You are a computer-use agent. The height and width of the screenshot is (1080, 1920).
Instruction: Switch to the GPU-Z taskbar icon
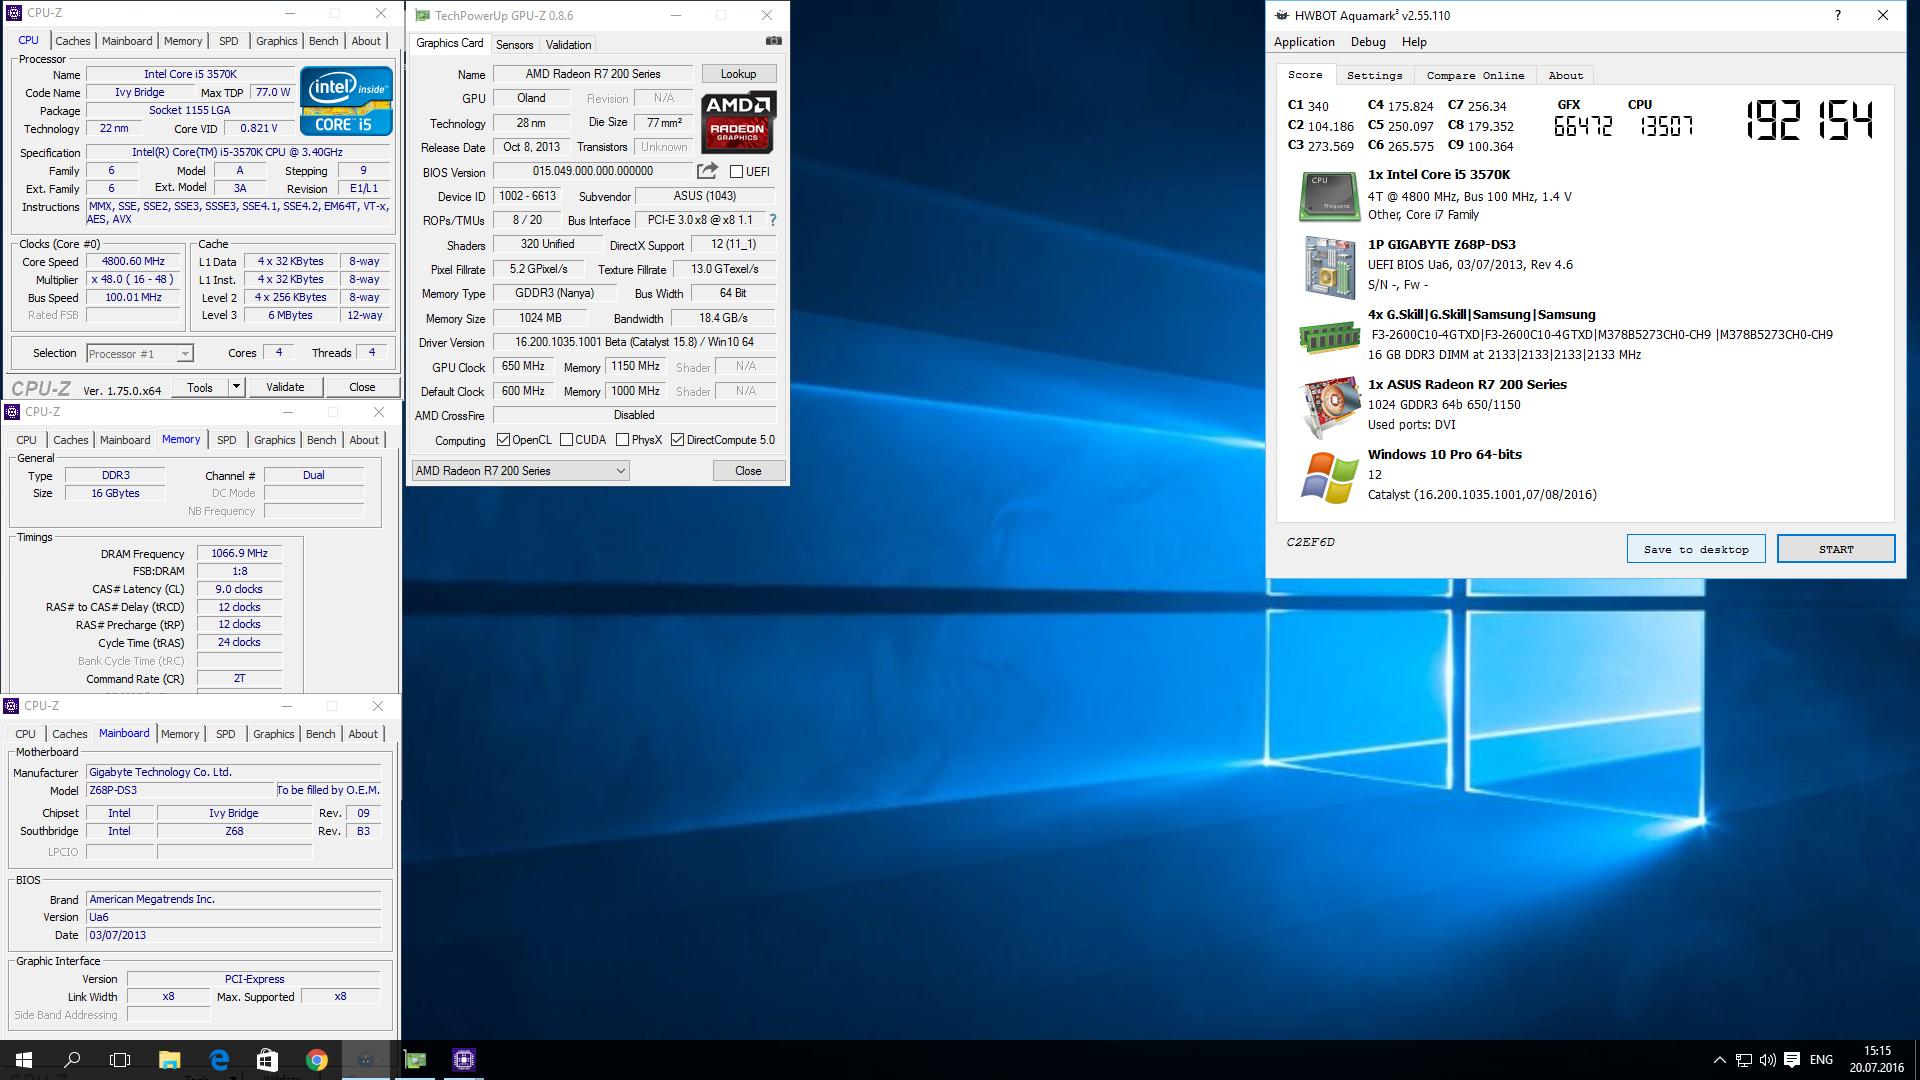[x=414, y=1060]
